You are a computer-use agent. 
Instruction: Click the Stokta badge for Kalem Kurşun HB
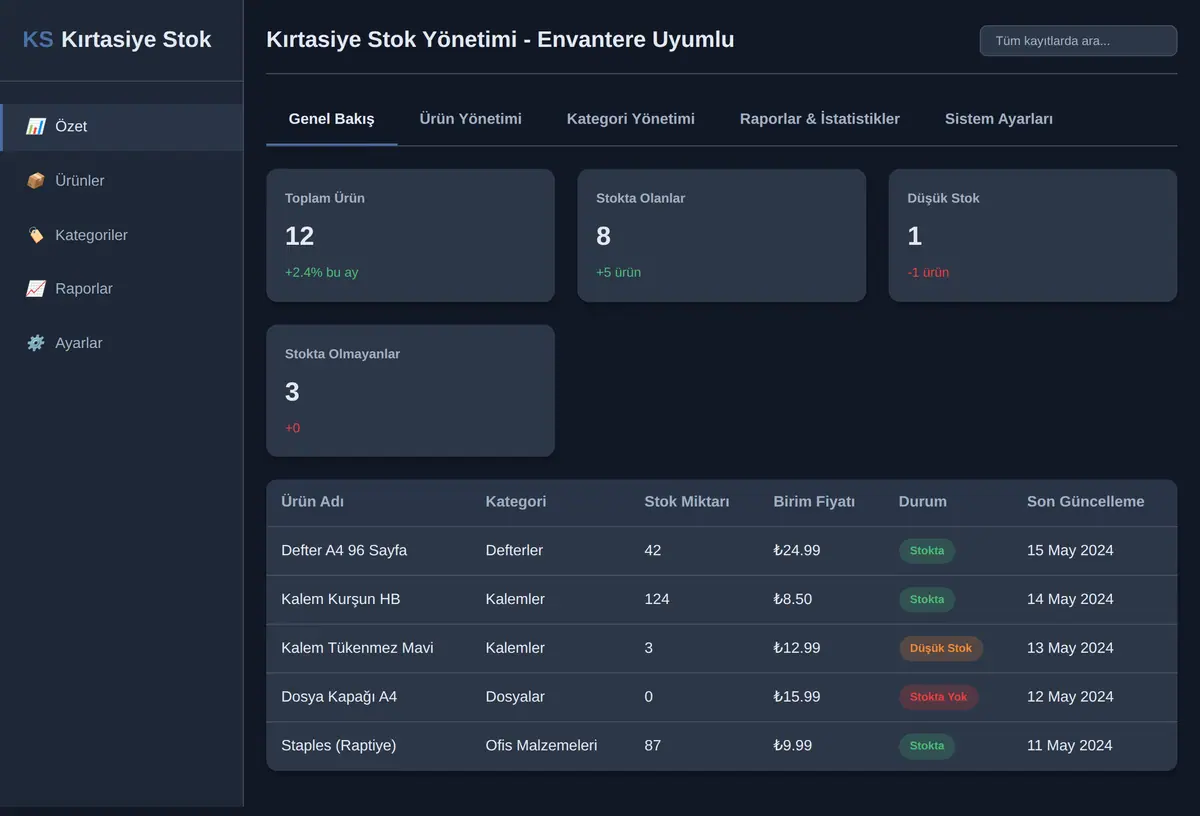[927, 600]
